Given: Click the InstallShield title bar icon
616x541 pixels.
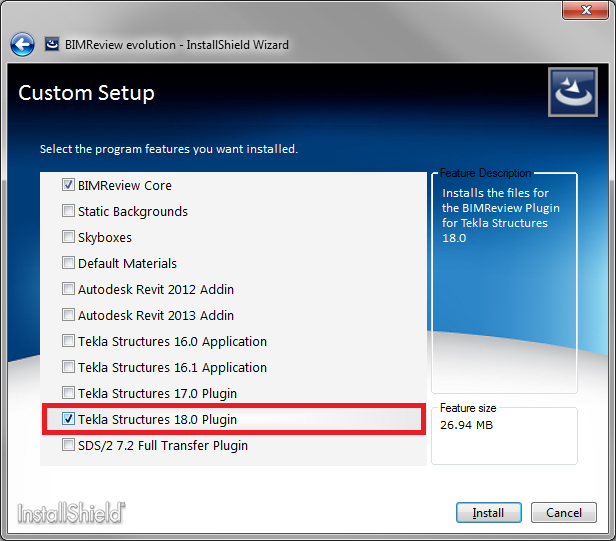Looking at the screenshot, I should tap(51, 44).
